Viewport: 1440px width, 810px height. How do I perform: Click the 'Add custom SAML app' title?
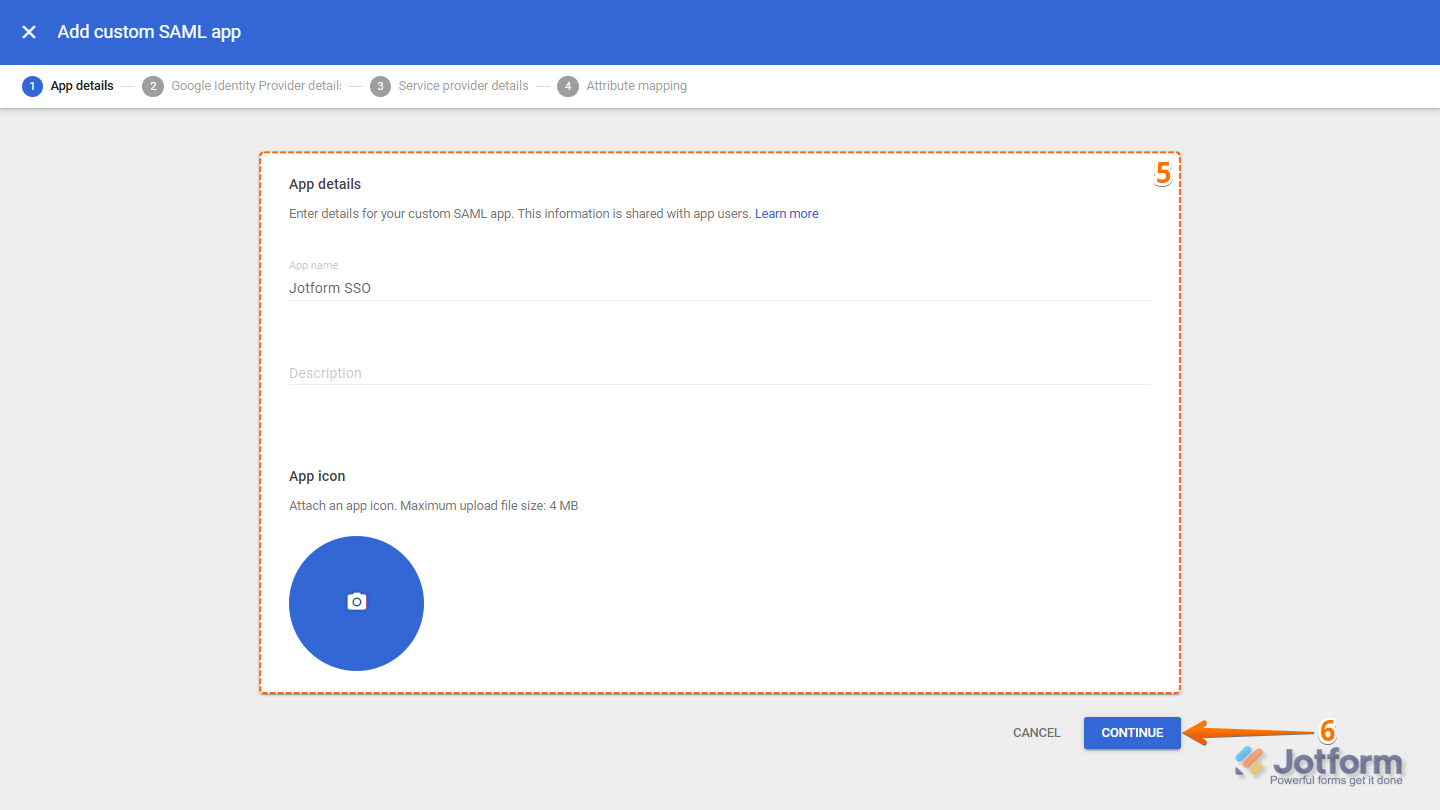tap(149, 32)
